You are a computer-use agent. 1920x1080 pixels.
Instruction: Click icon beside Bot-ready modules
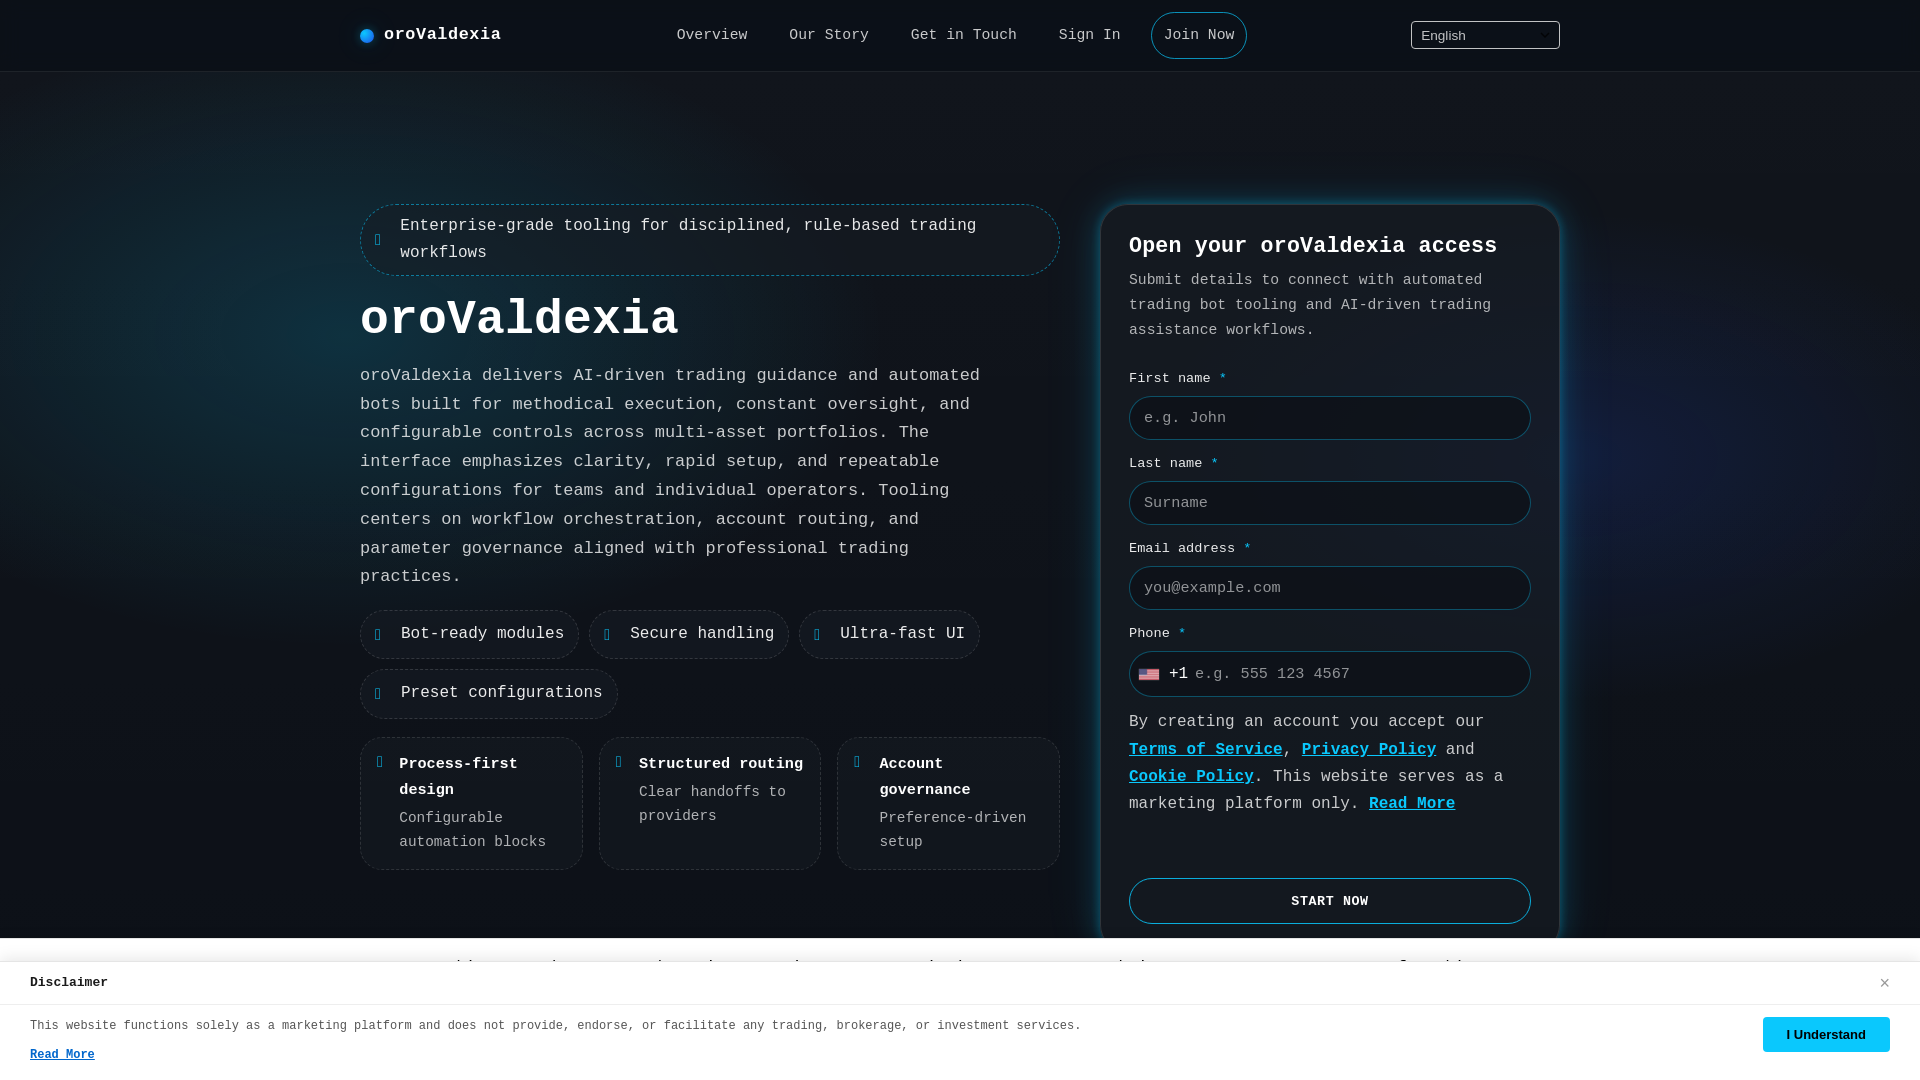coord(378,635)
